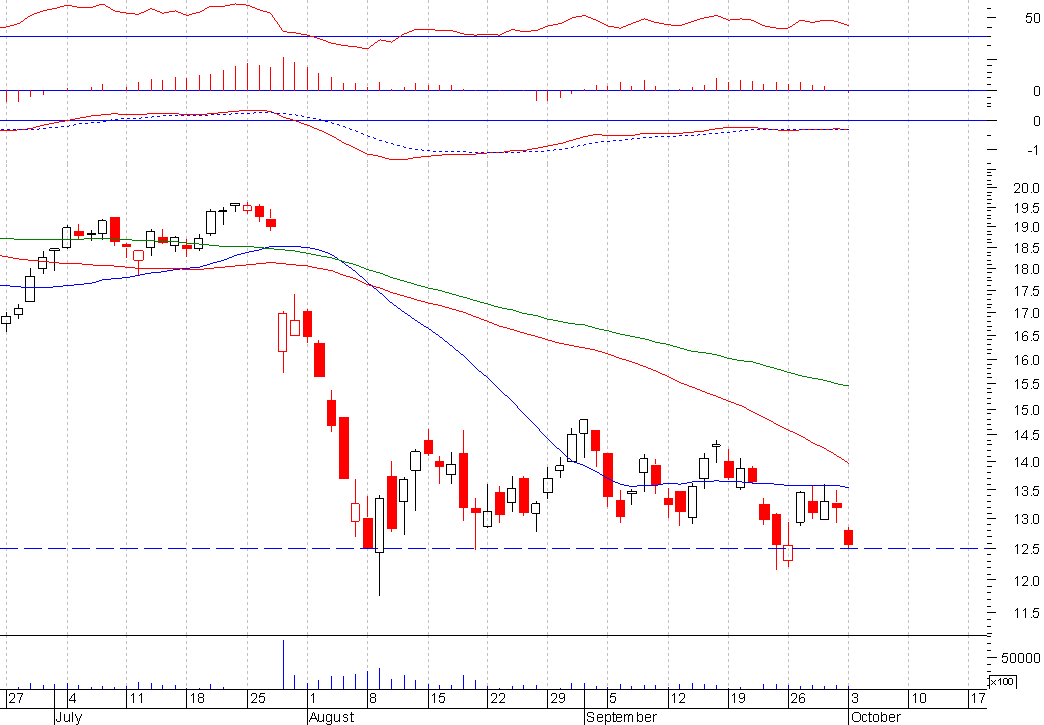The width and height of the screenshot is (1044, 725).
Task: Click the 19.0 price level label
Action: [1026, 228]
